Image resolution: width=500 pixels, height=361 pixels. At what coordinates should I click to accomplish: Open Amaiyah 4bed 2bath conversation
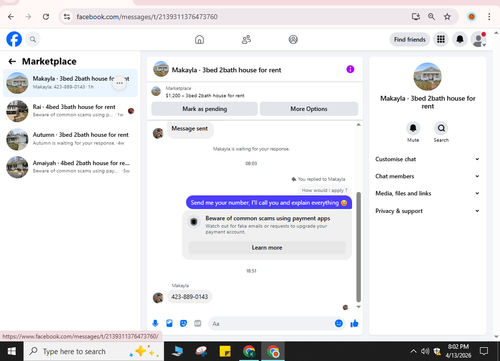point(70,167)
